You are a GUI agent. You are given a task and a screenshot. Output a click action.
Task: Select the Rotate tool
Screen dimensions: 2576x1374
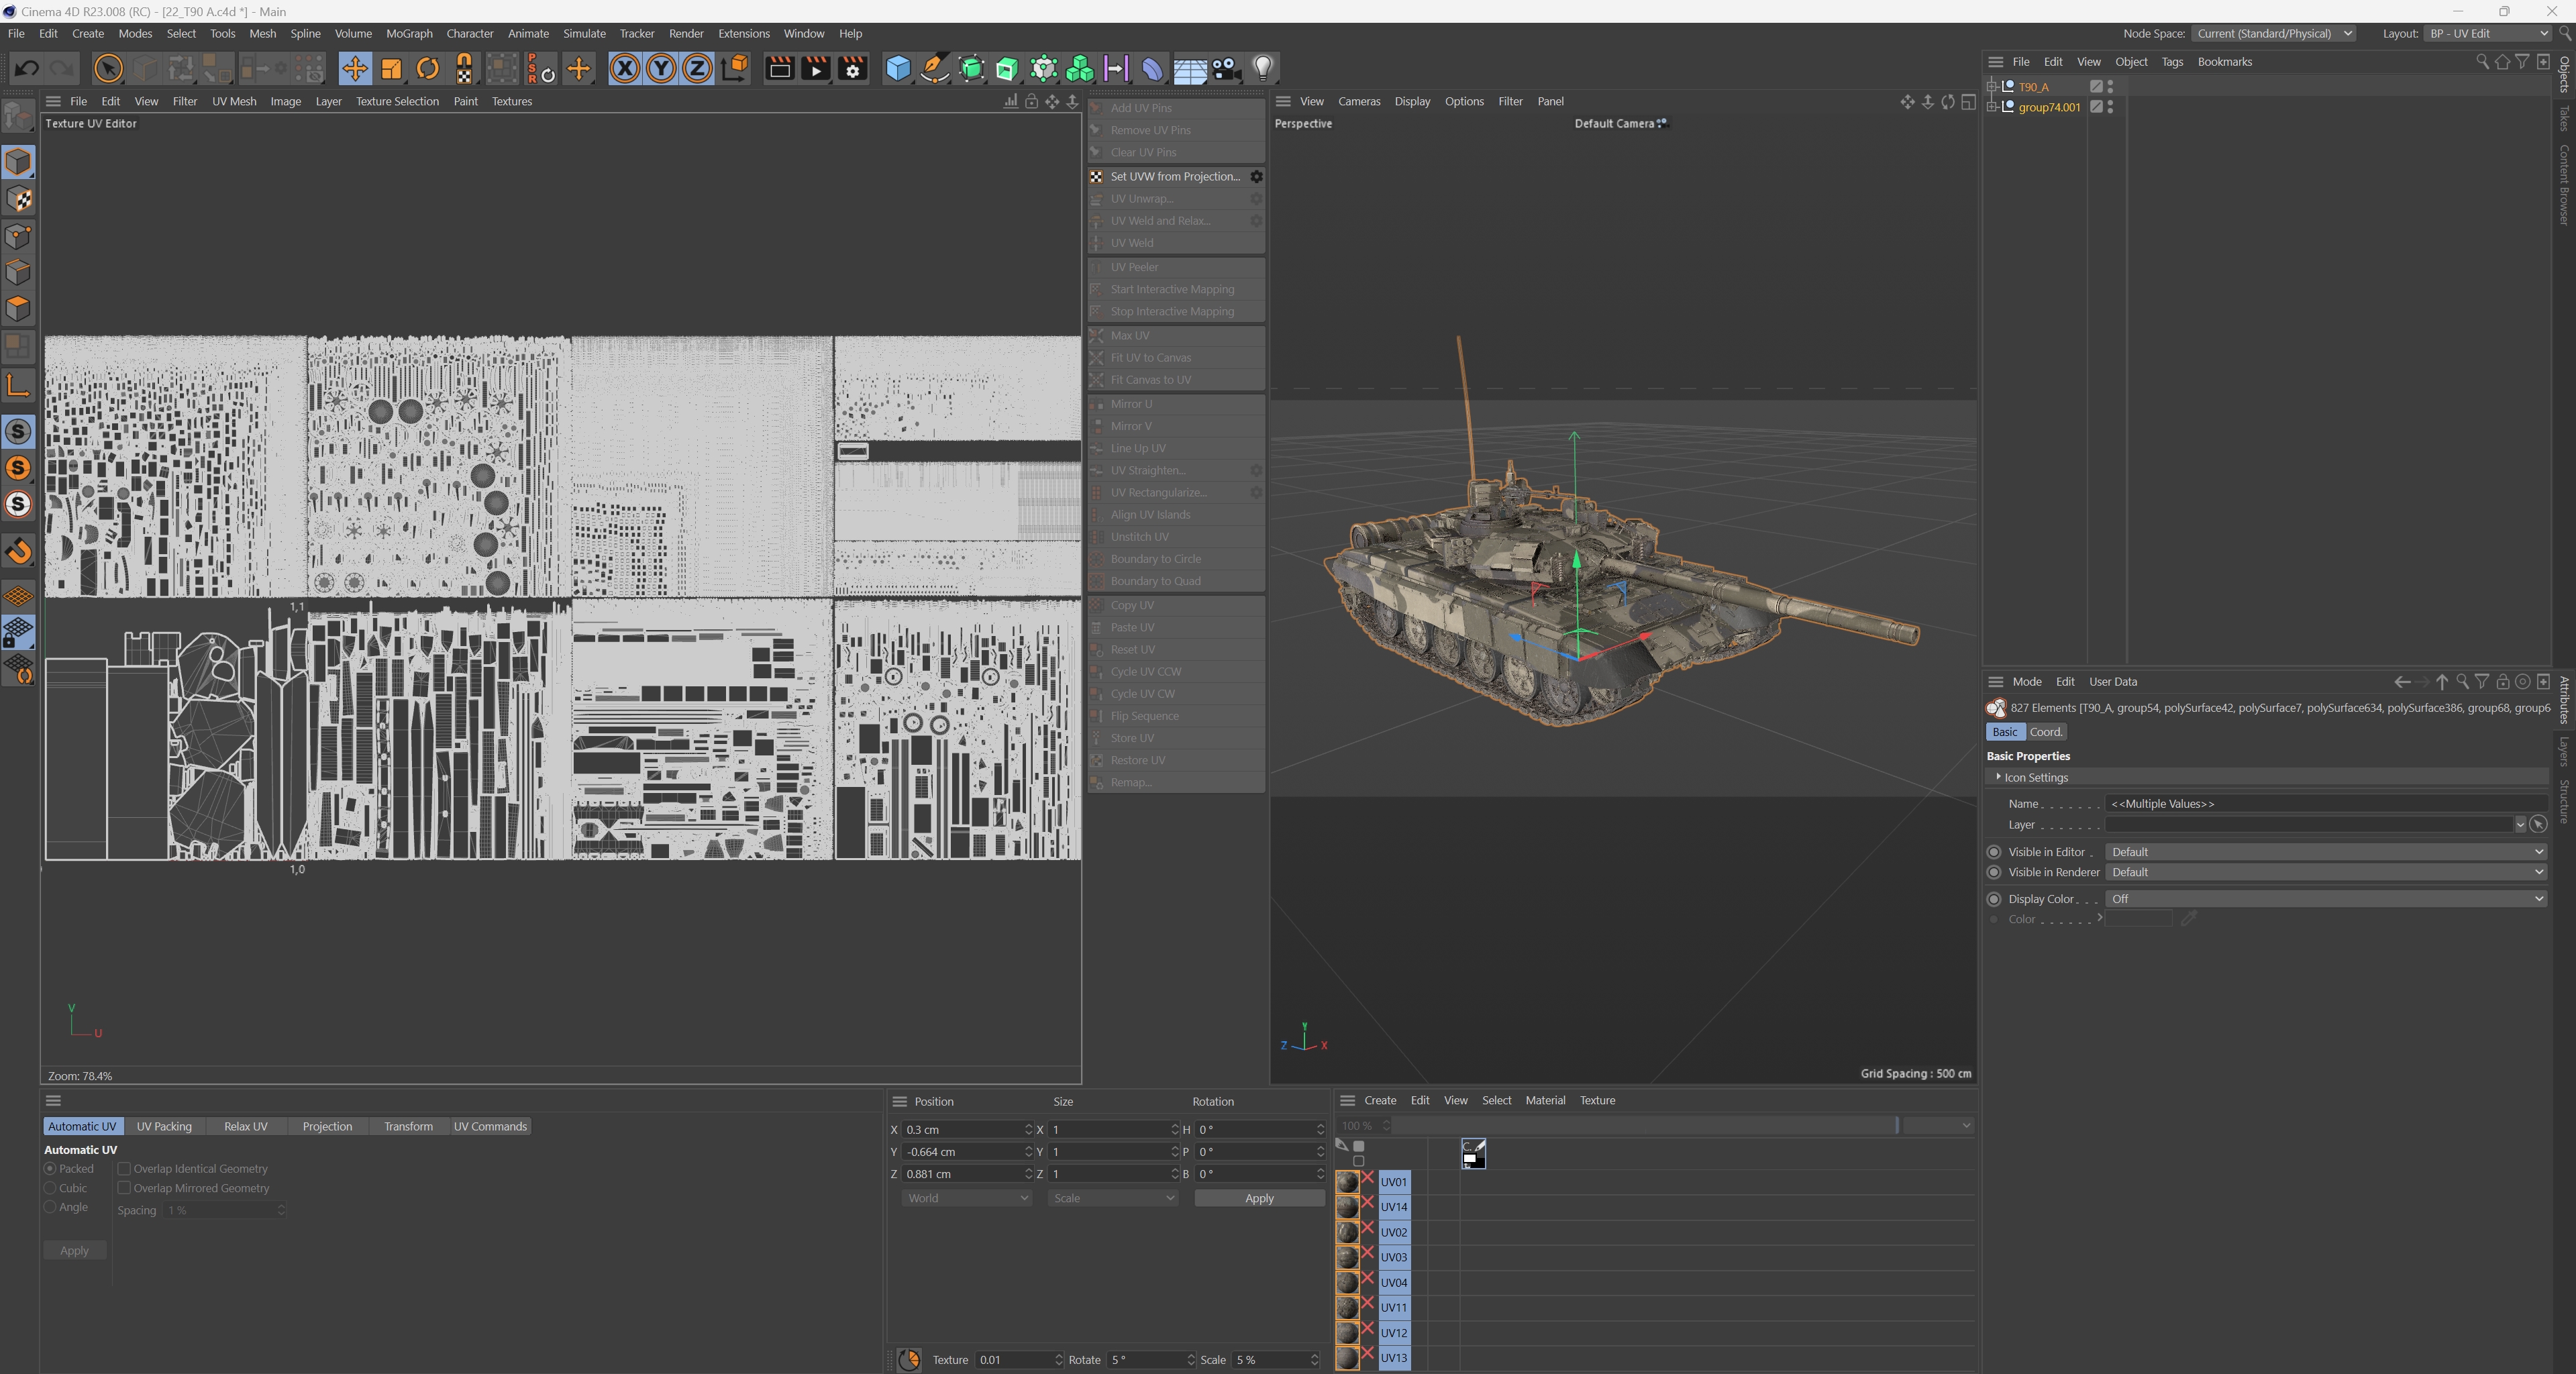[428, 69]
